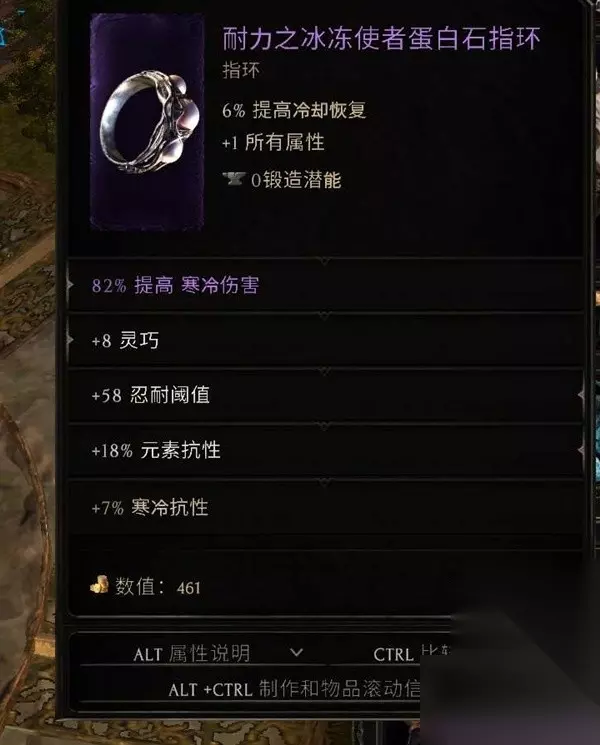Click the left arrow beside 82% 寒冷伤害

70,285
